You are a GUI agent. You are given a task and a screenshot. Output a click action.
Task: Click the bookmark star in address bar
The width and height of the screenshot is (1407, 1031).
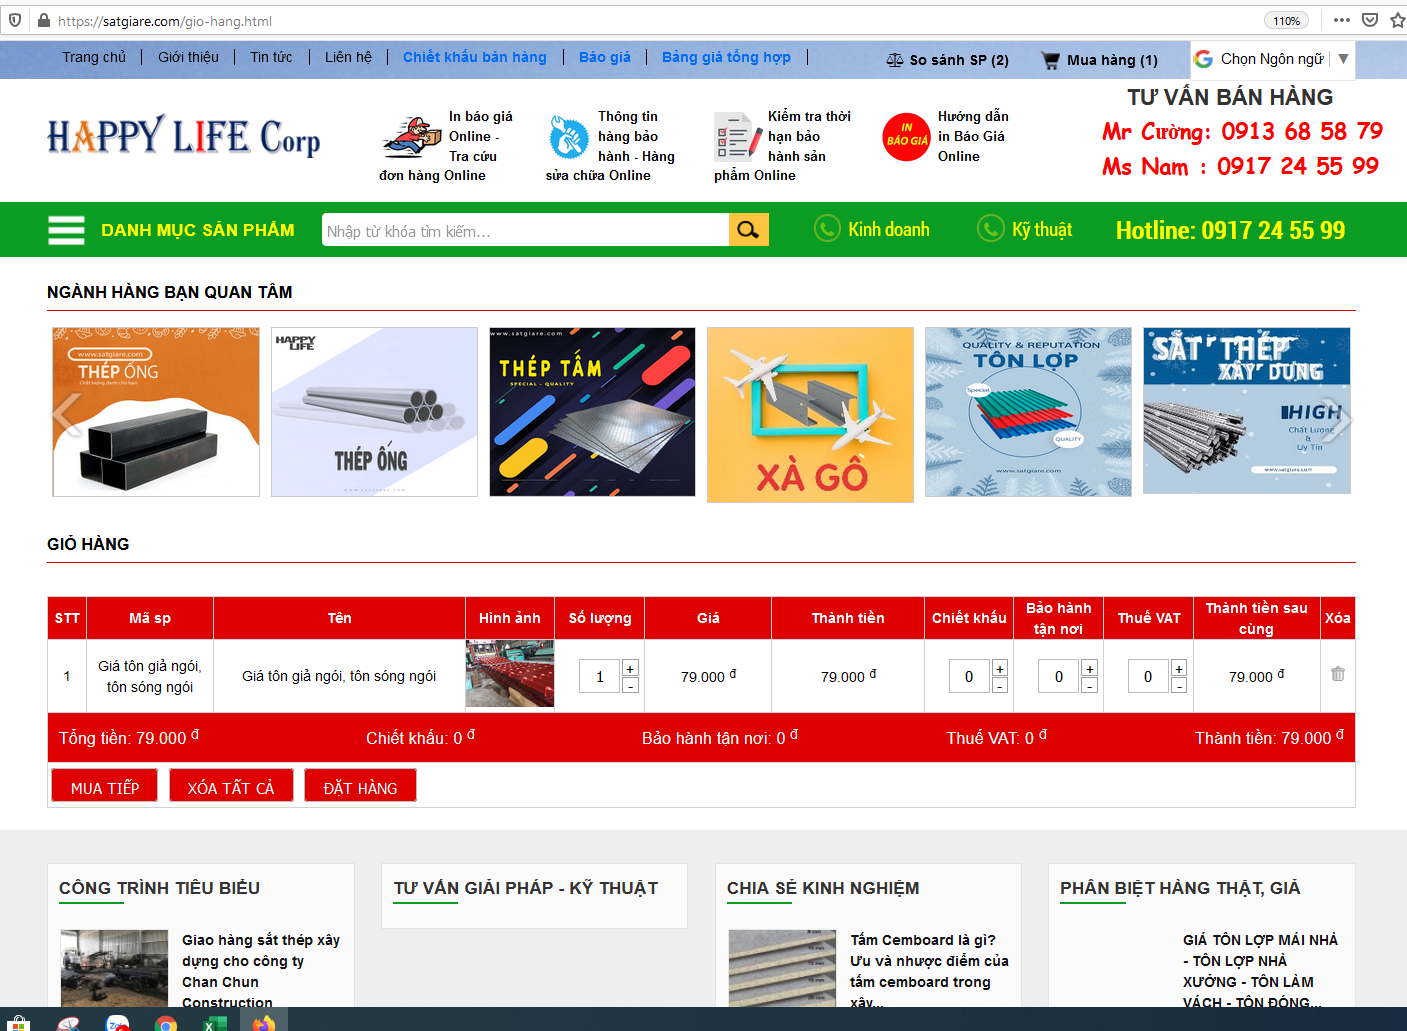[1397, 20]
